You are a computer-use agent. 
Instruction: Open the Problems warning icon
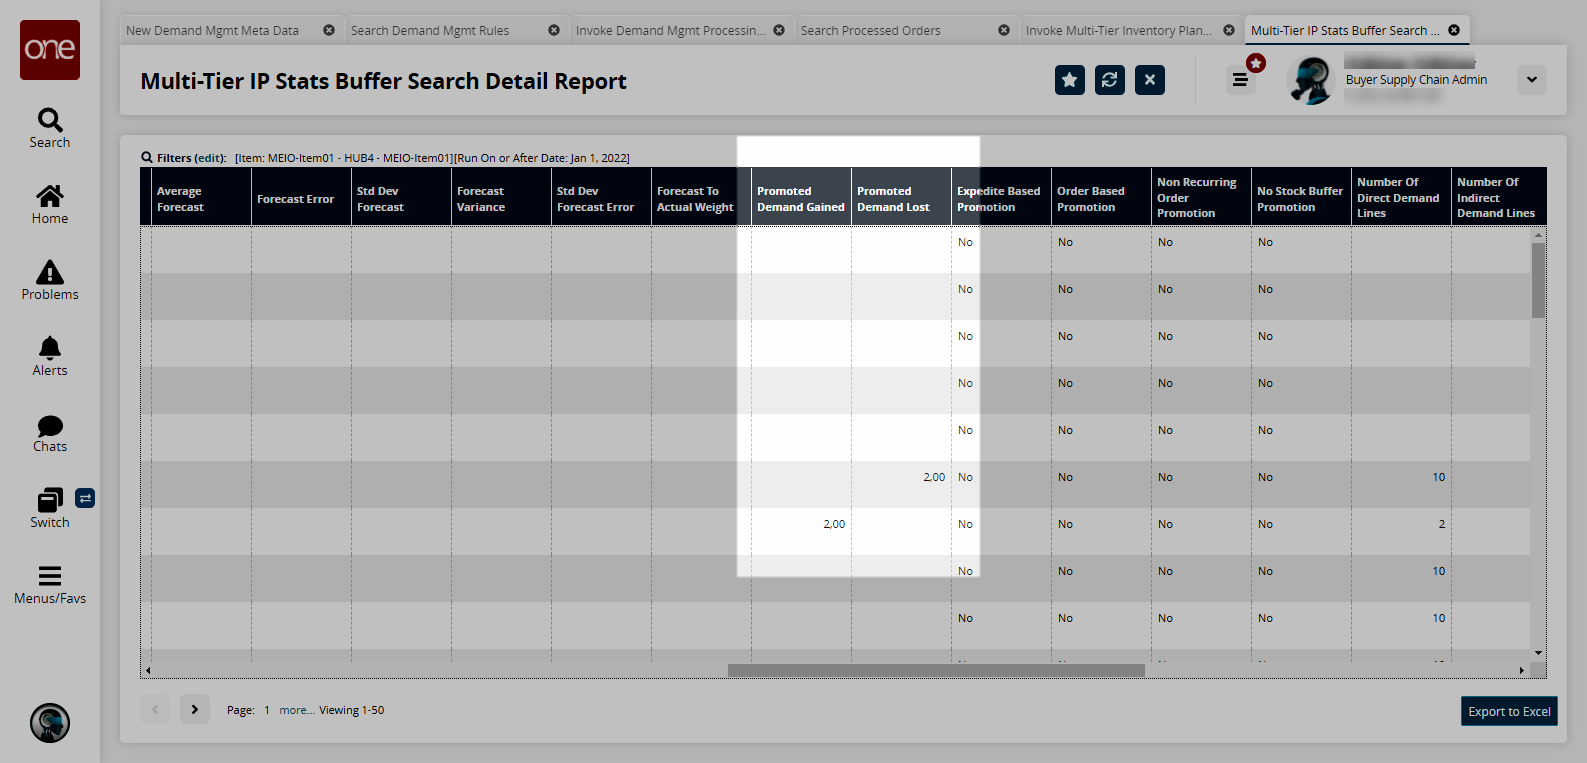point(50,279)
